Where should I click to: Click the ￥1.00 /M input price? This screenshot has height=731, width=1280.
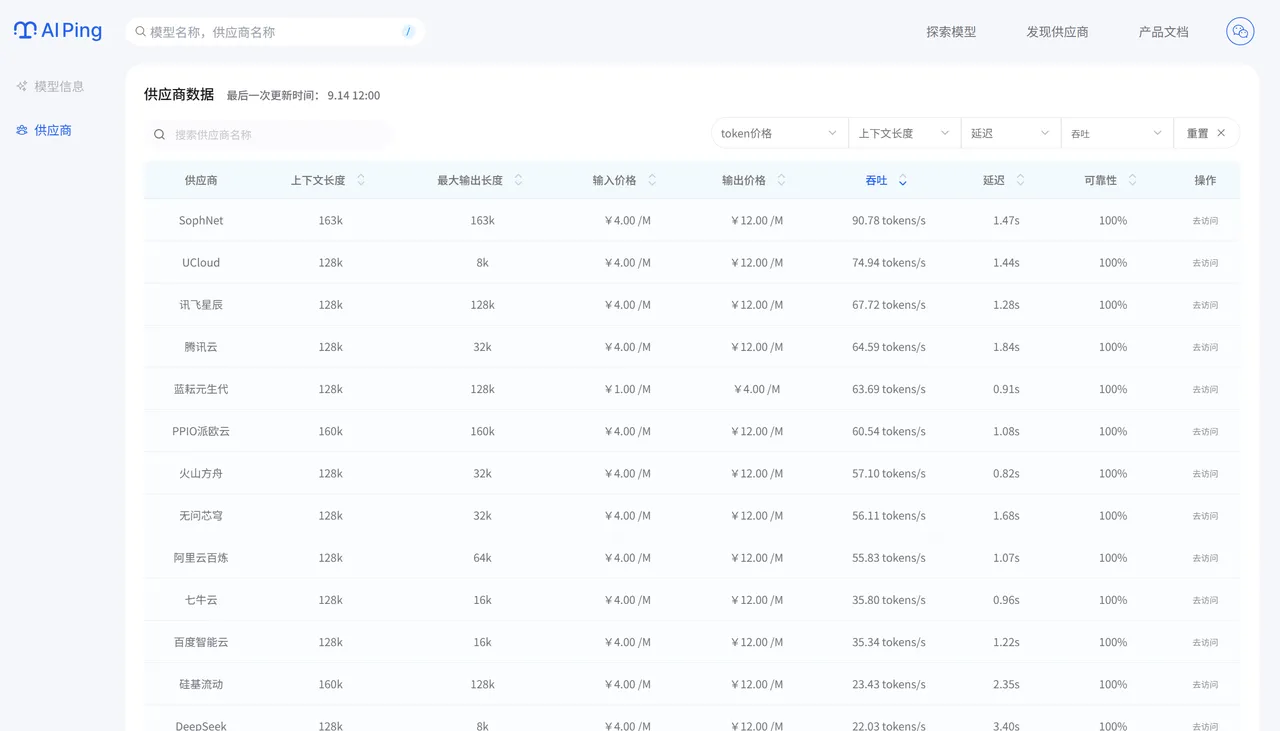click(627, 389)
